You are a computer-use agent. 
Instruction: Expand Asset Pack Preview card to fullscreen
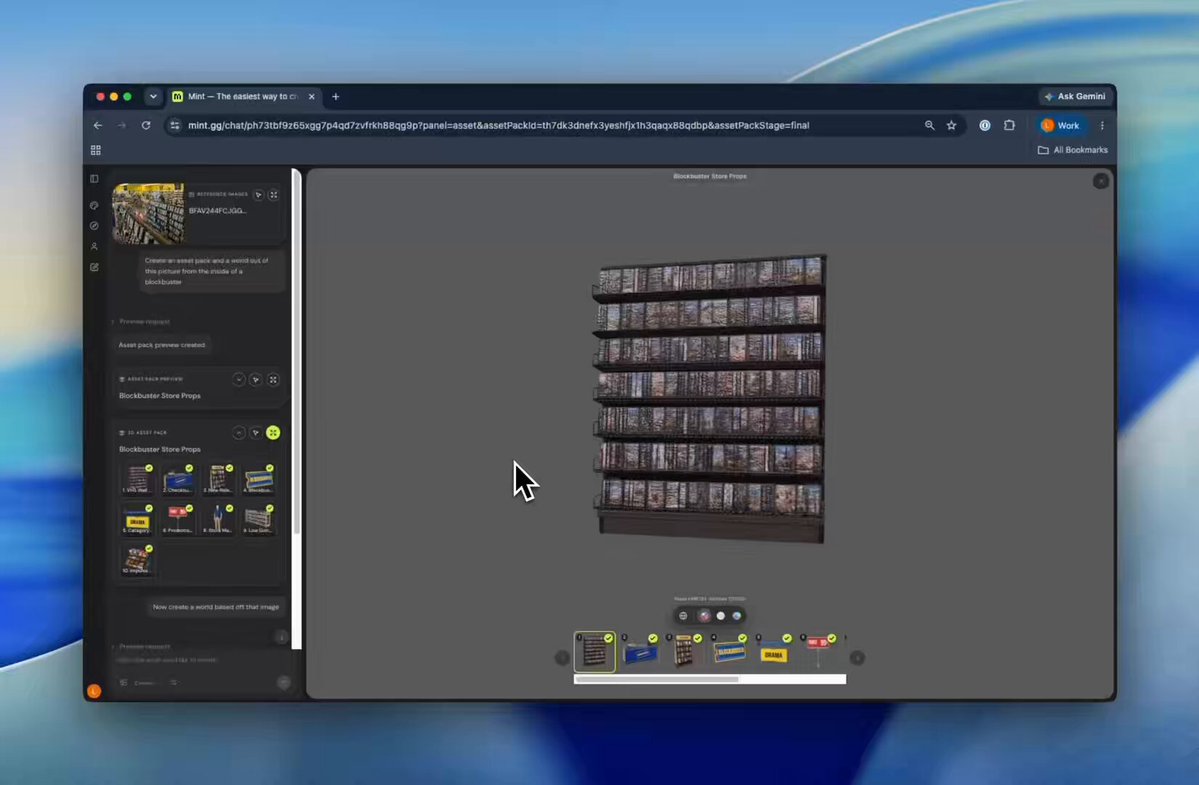click(x=273, y=379)
